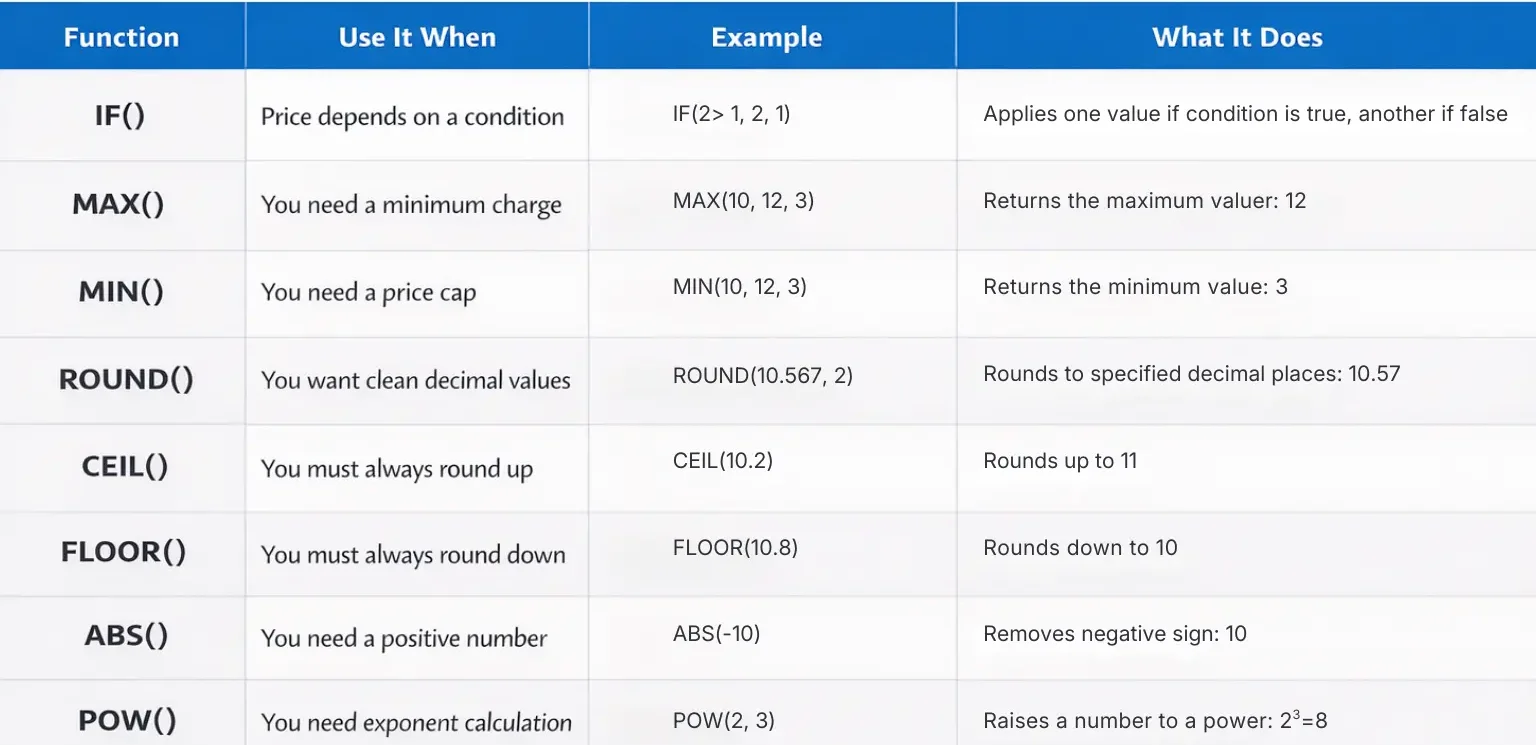Select the CEIL() function cell

tap(125, 467)
